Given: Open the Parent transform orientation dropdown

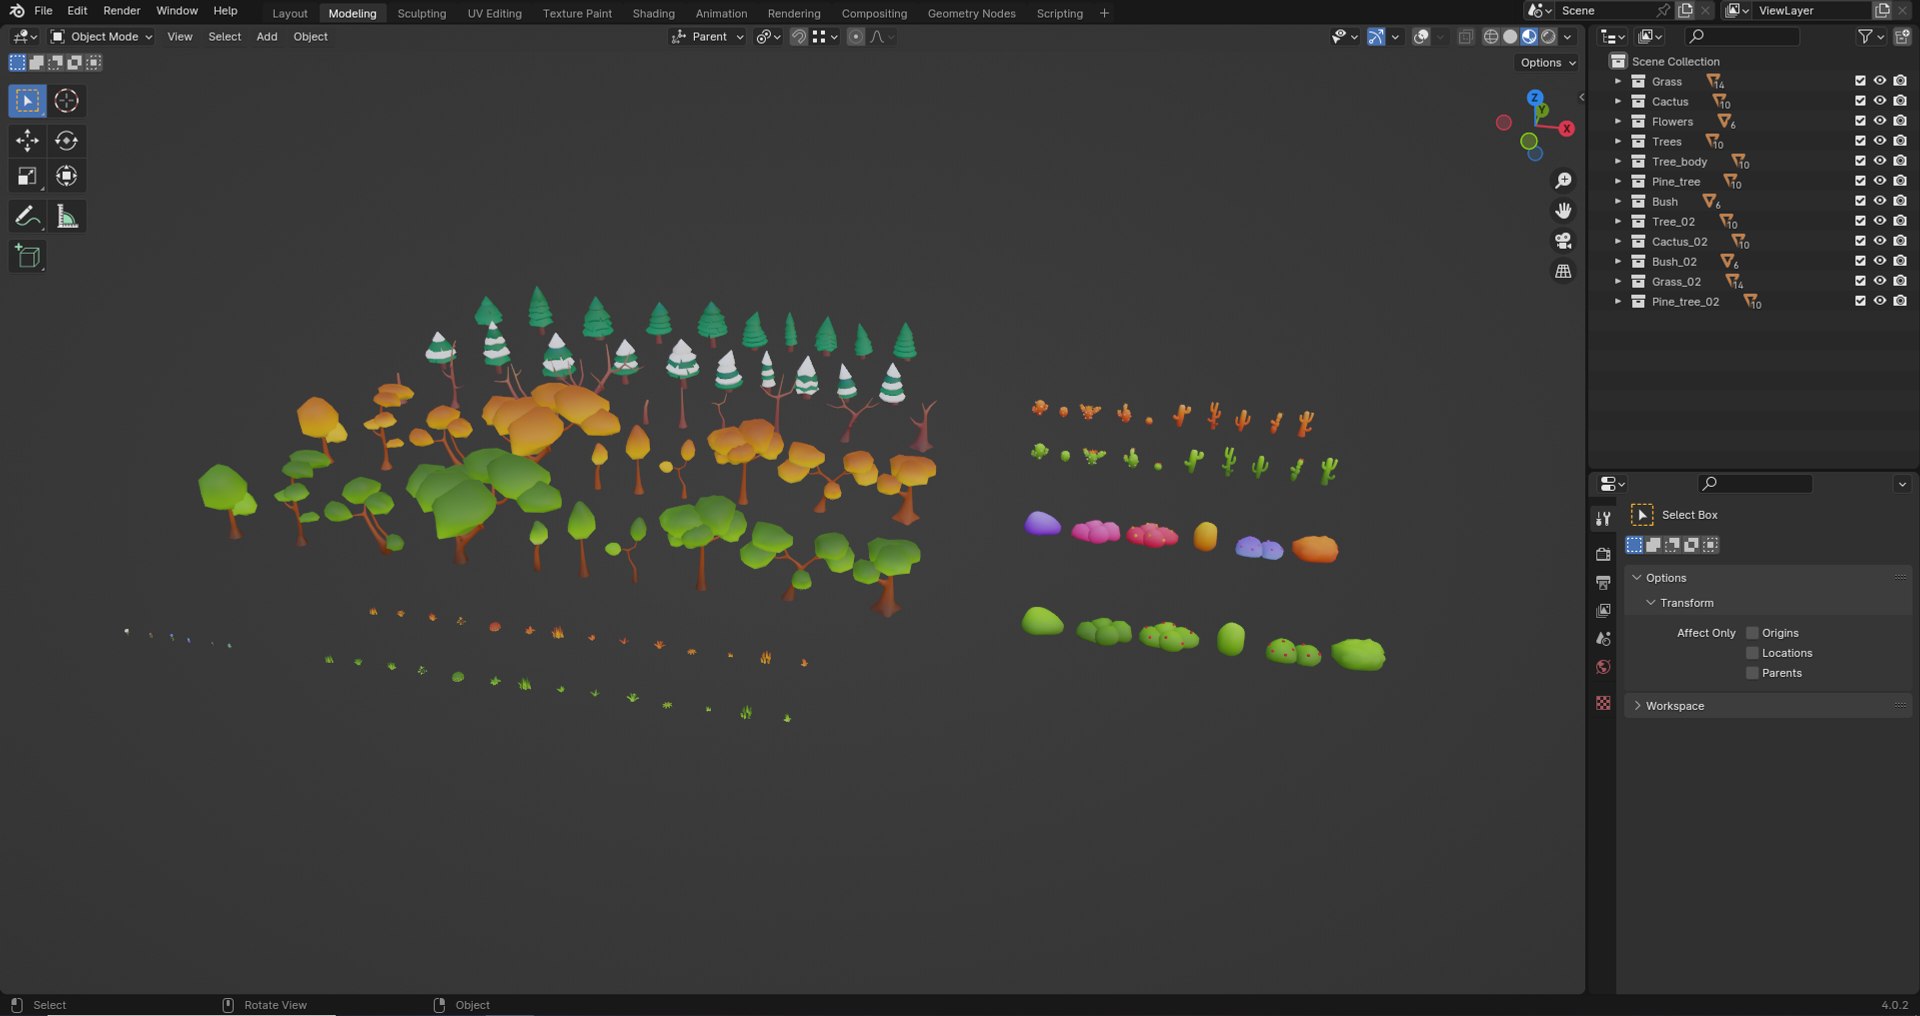Looking at the screenshot, I should (707, 37).
